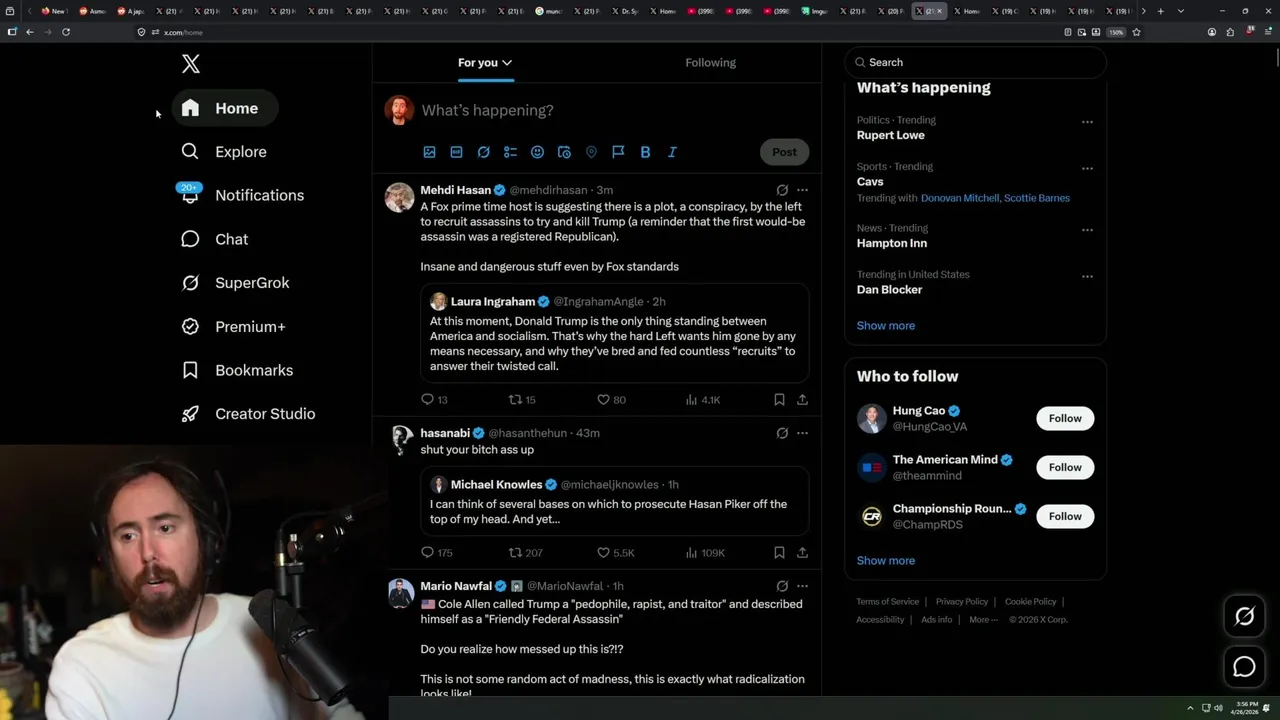Click the Grok enhance icon in composer
Image resolution: width=1280 pixels, height=720 pixels.
(x=483, y=152)
